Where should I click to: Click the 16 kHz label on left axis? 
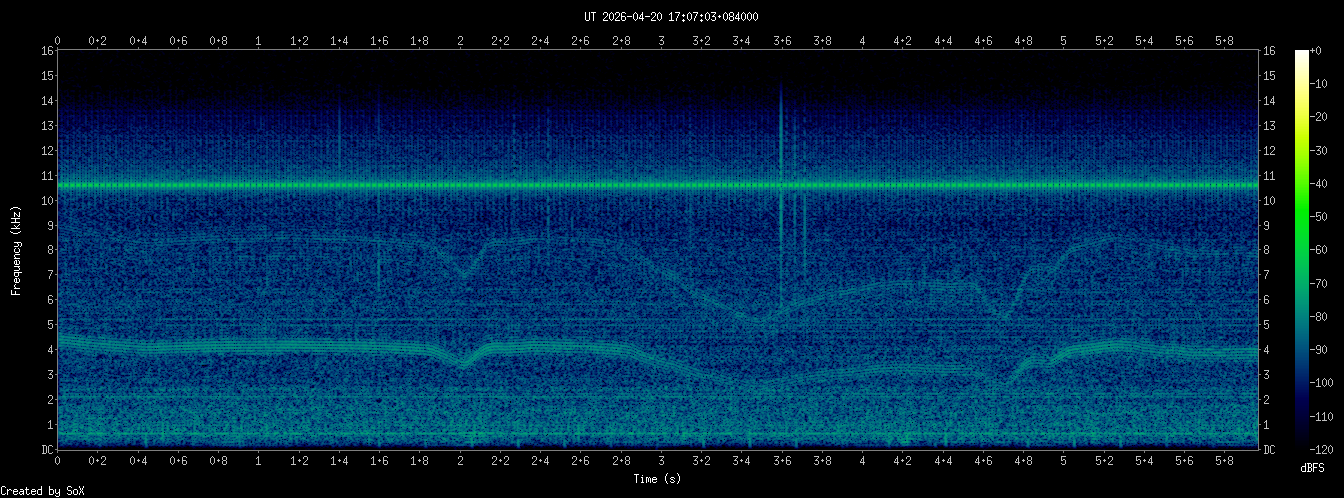pos(46,51)
